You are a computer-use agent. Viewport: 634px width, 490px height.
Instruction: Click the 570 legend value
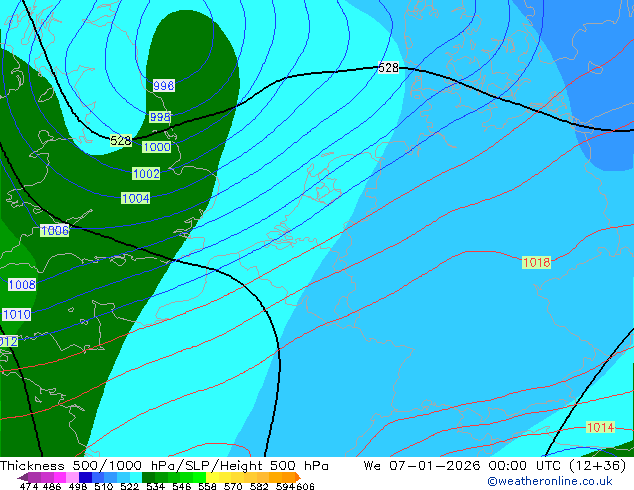point(233,486)
